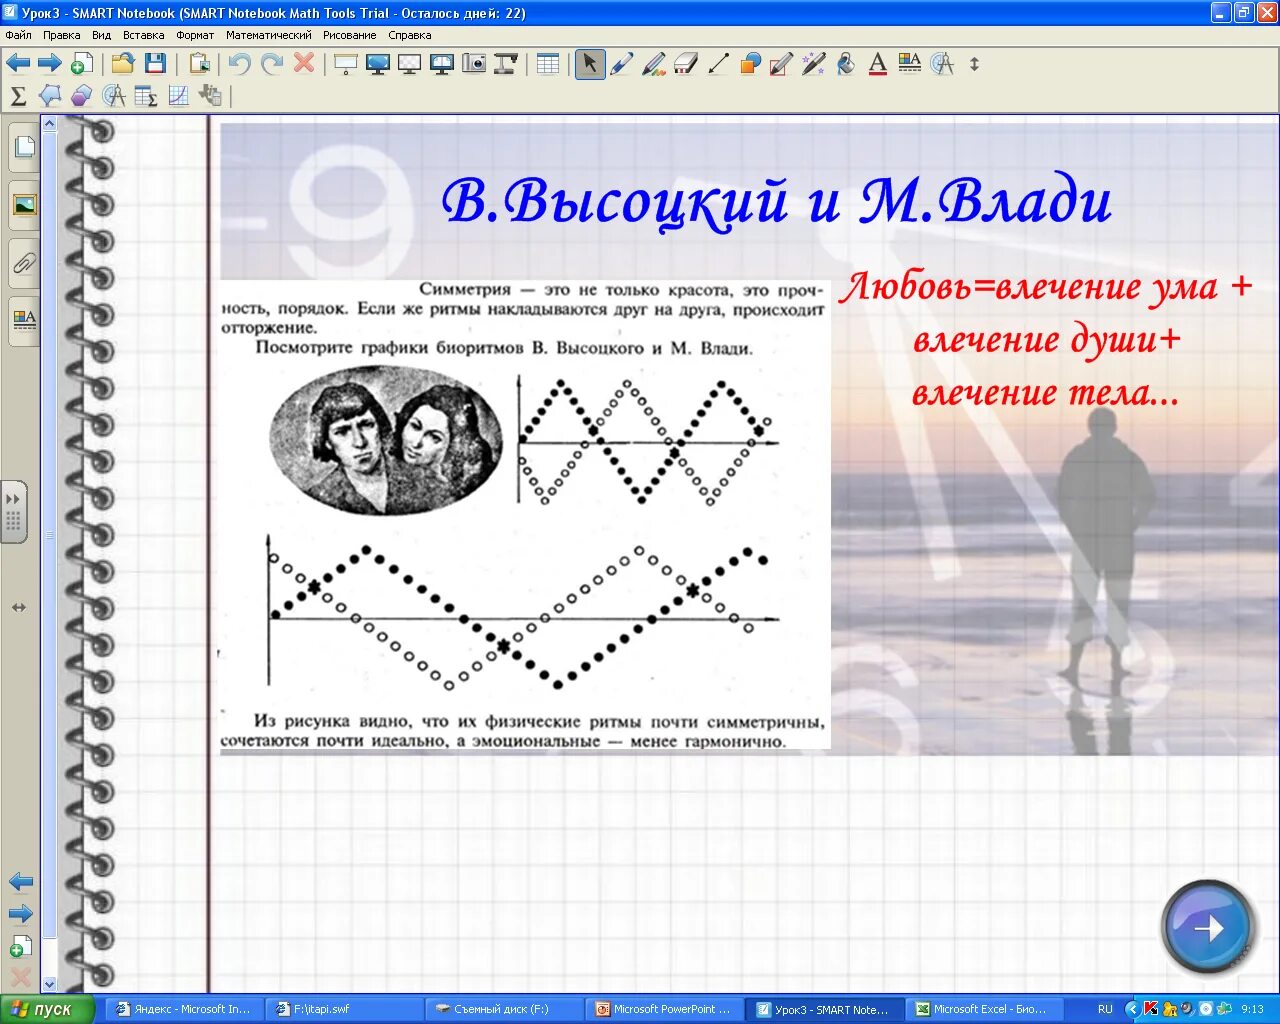Open the Формат menu
The width and height of the screenshot is (1280, 1024).
pyautogui.click(x=195, y=35)
